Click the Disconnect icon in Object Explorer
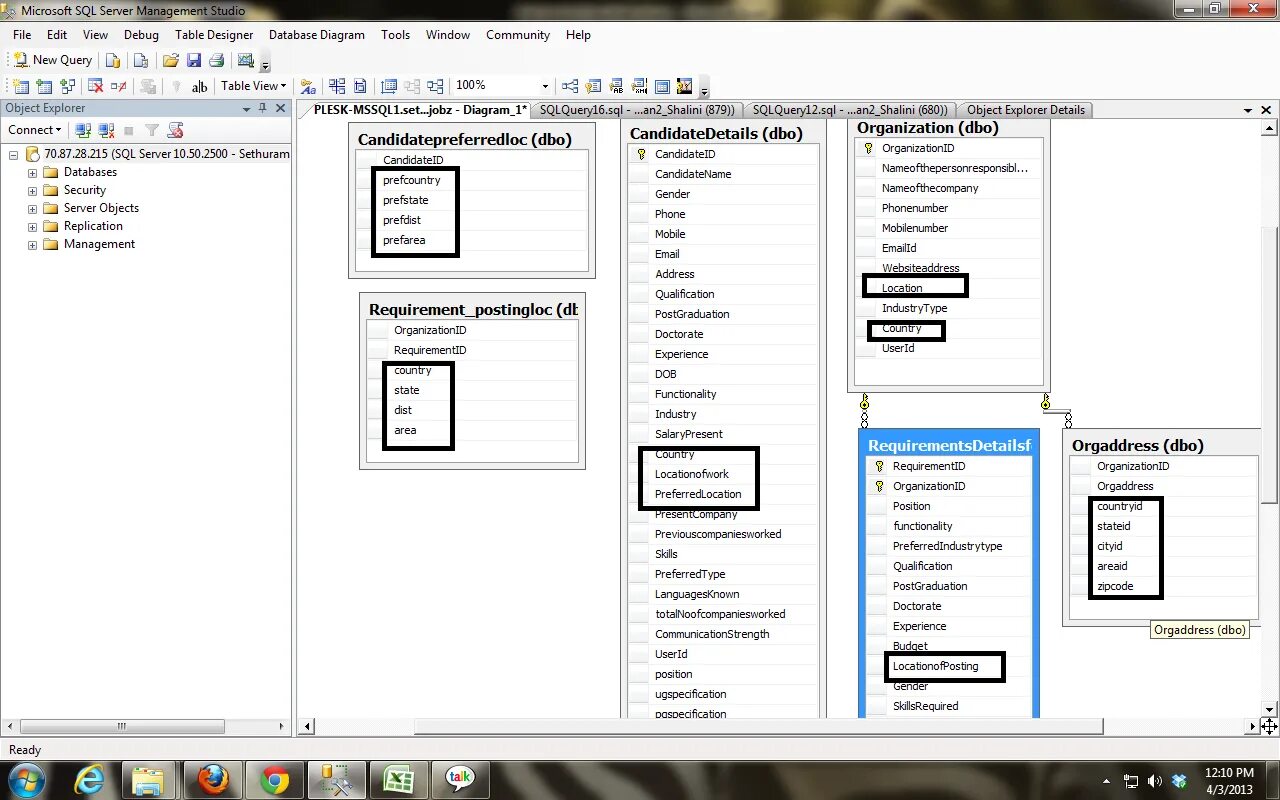Screen dimensions: 1280x800 click(x=106, y=130)
